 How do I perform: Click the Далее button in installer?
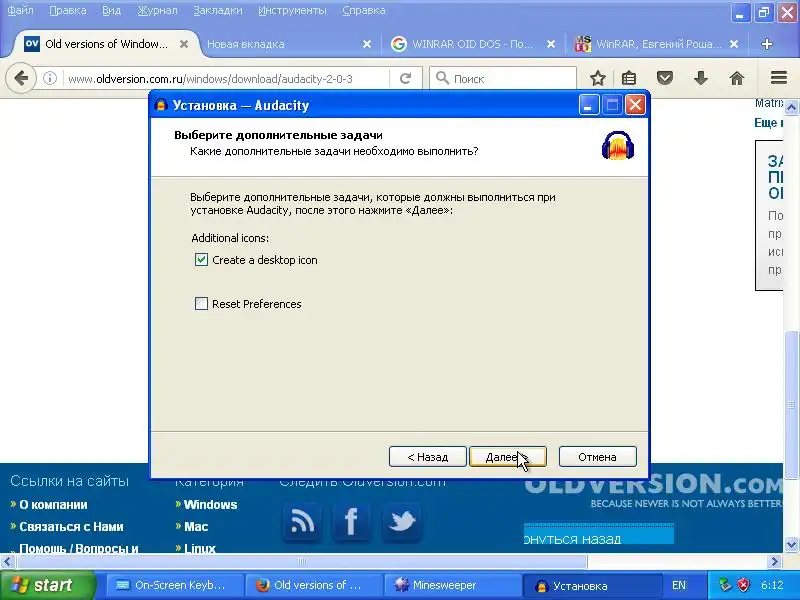pos(508,457)
